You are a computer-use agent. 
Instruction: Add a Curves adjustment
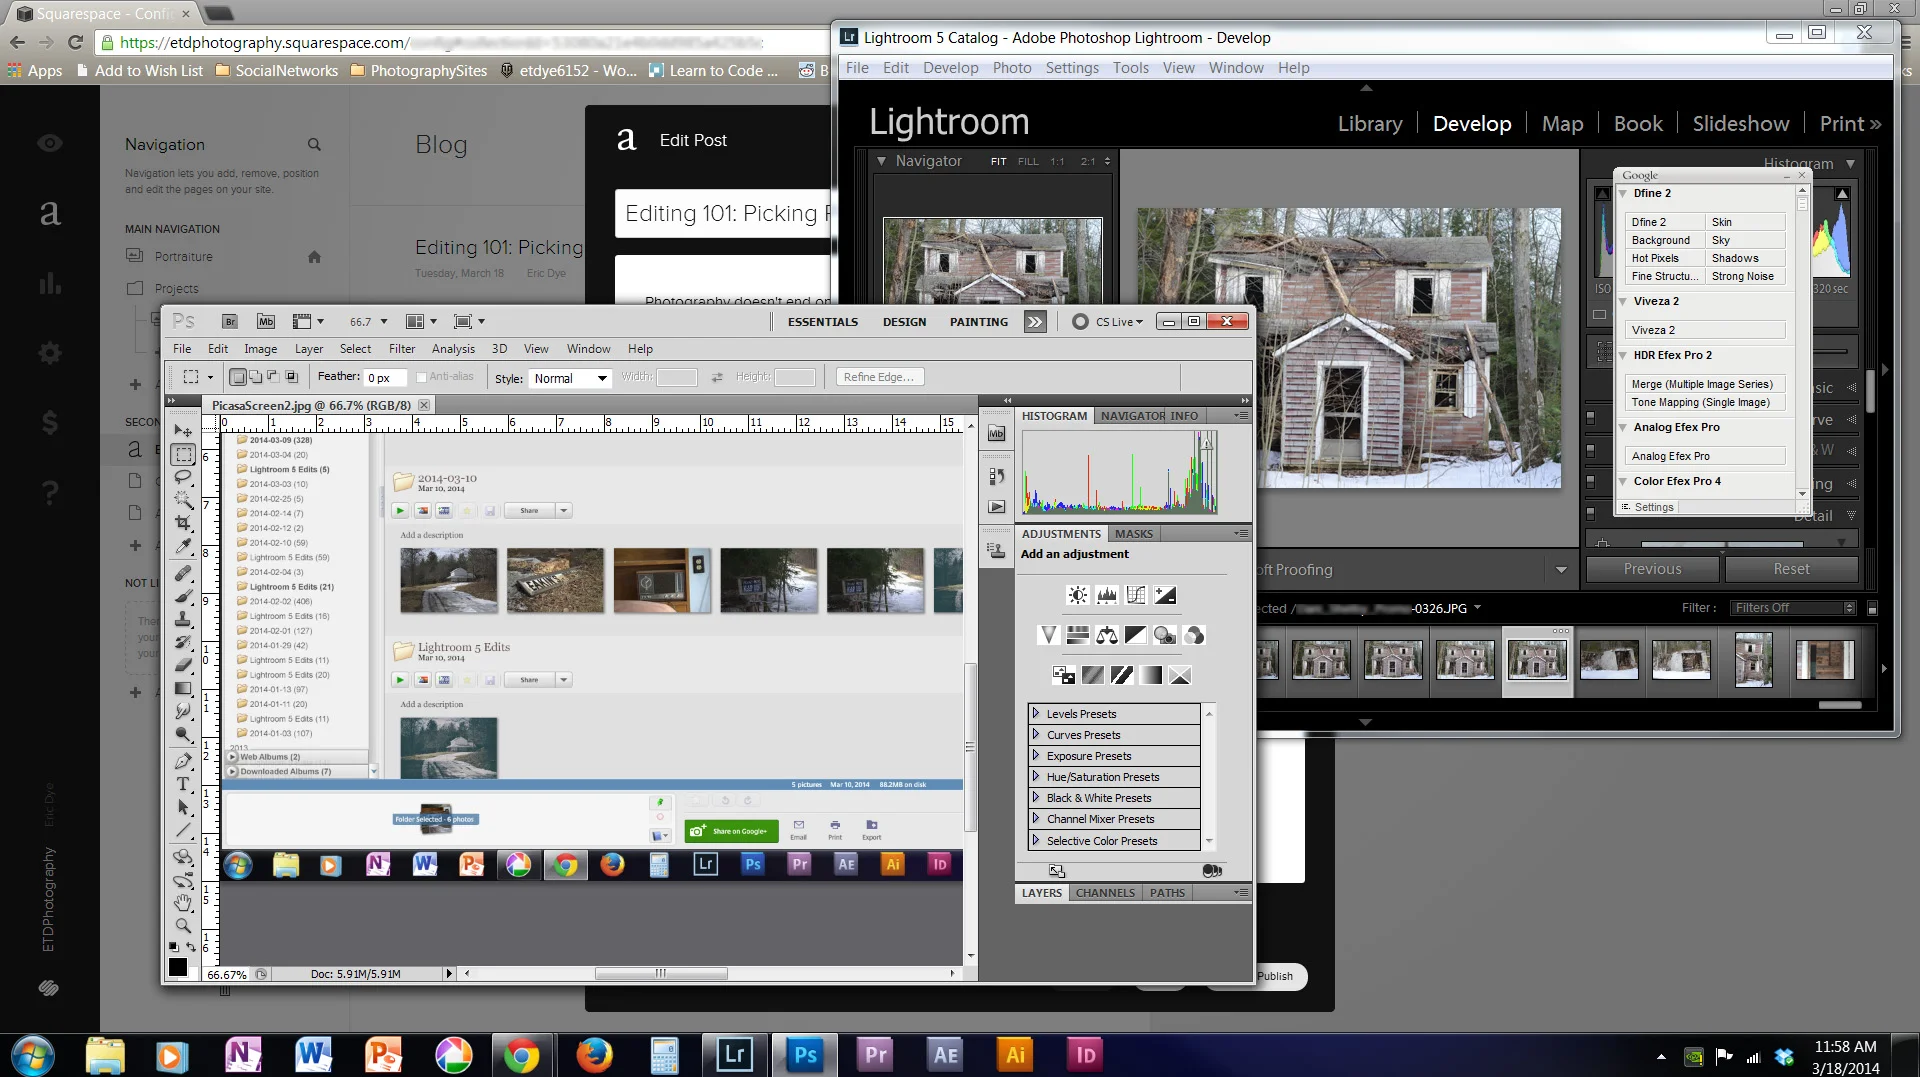(1136, 595)
